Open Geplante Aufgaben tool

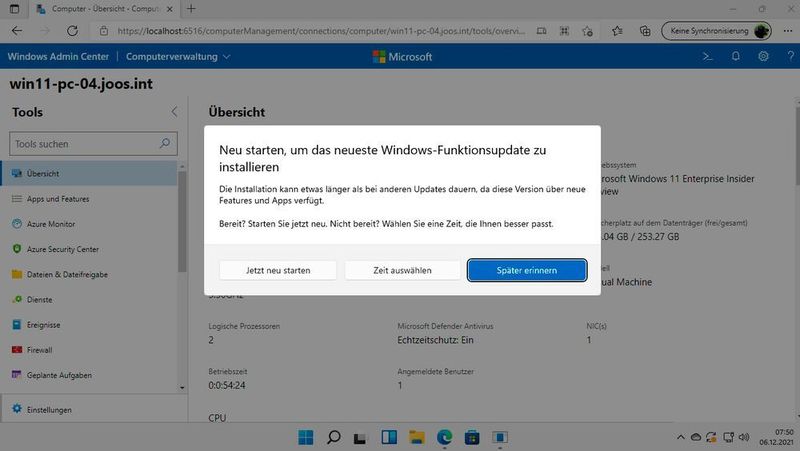tap(90, 375)
